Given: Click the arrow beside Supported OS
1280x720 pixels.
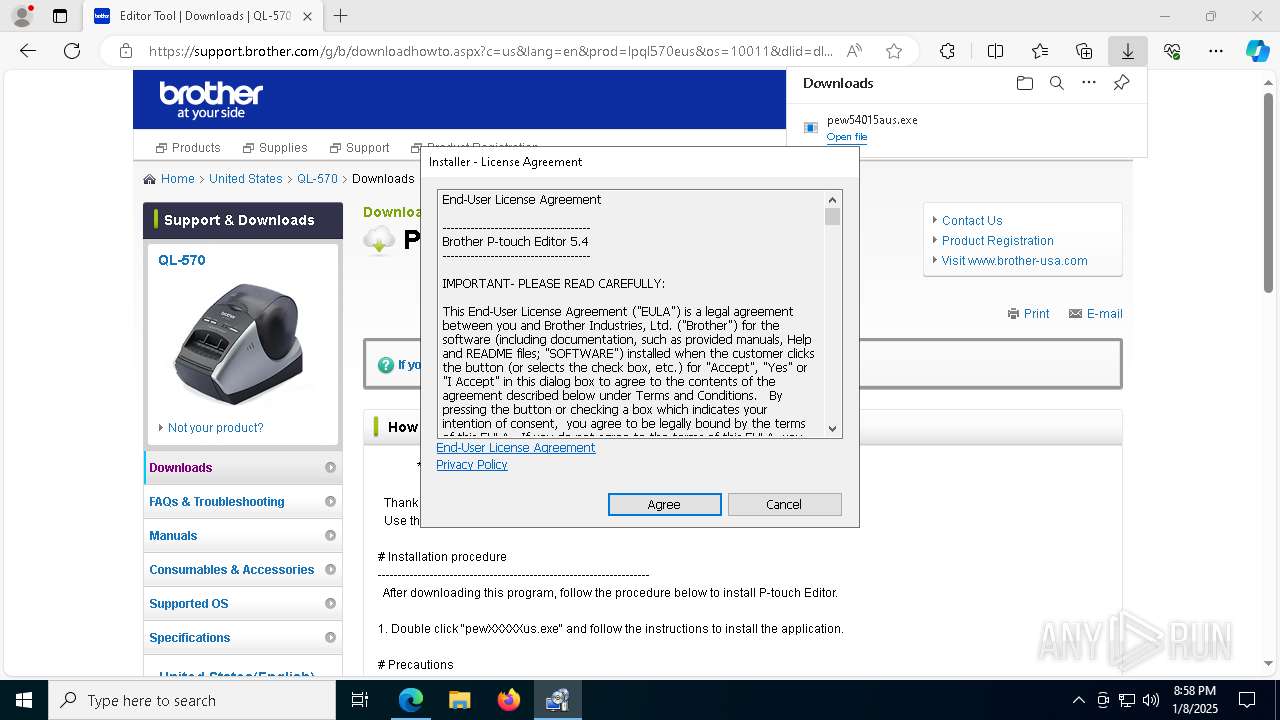Looking at the screenshot, I should [330, 604].
